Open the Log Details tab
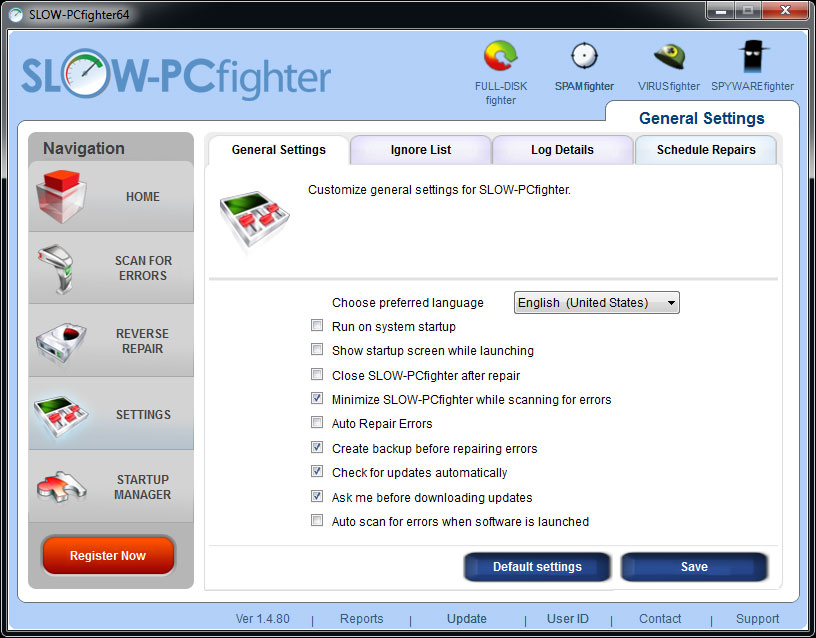The height and width of the screenshot is (638, 816). point(562,150)
